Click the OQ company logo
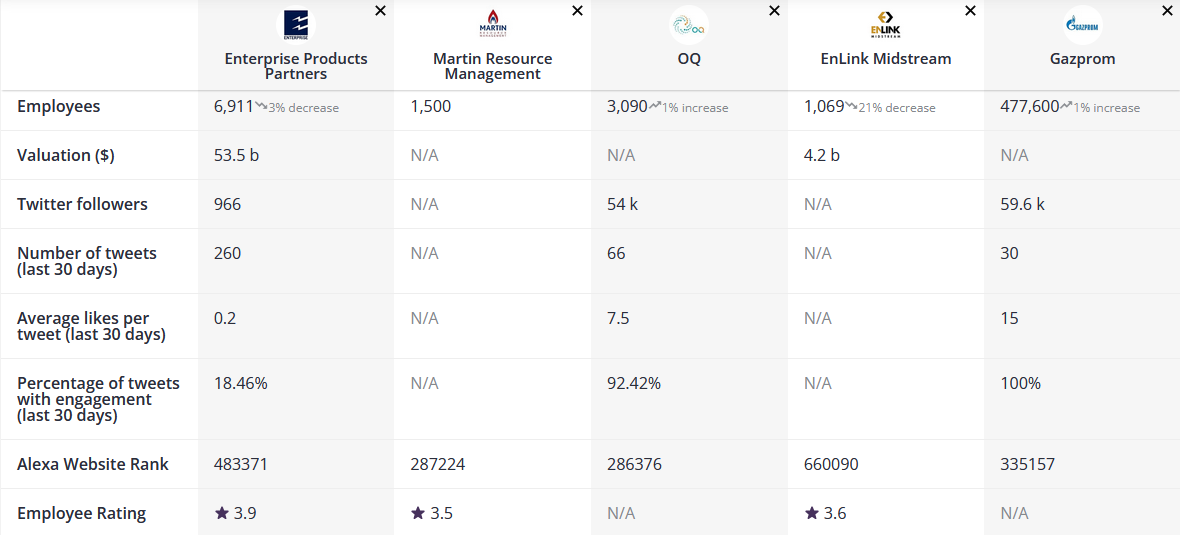The height and width of the screenshot is (535, 1180). tap(689, 25)
